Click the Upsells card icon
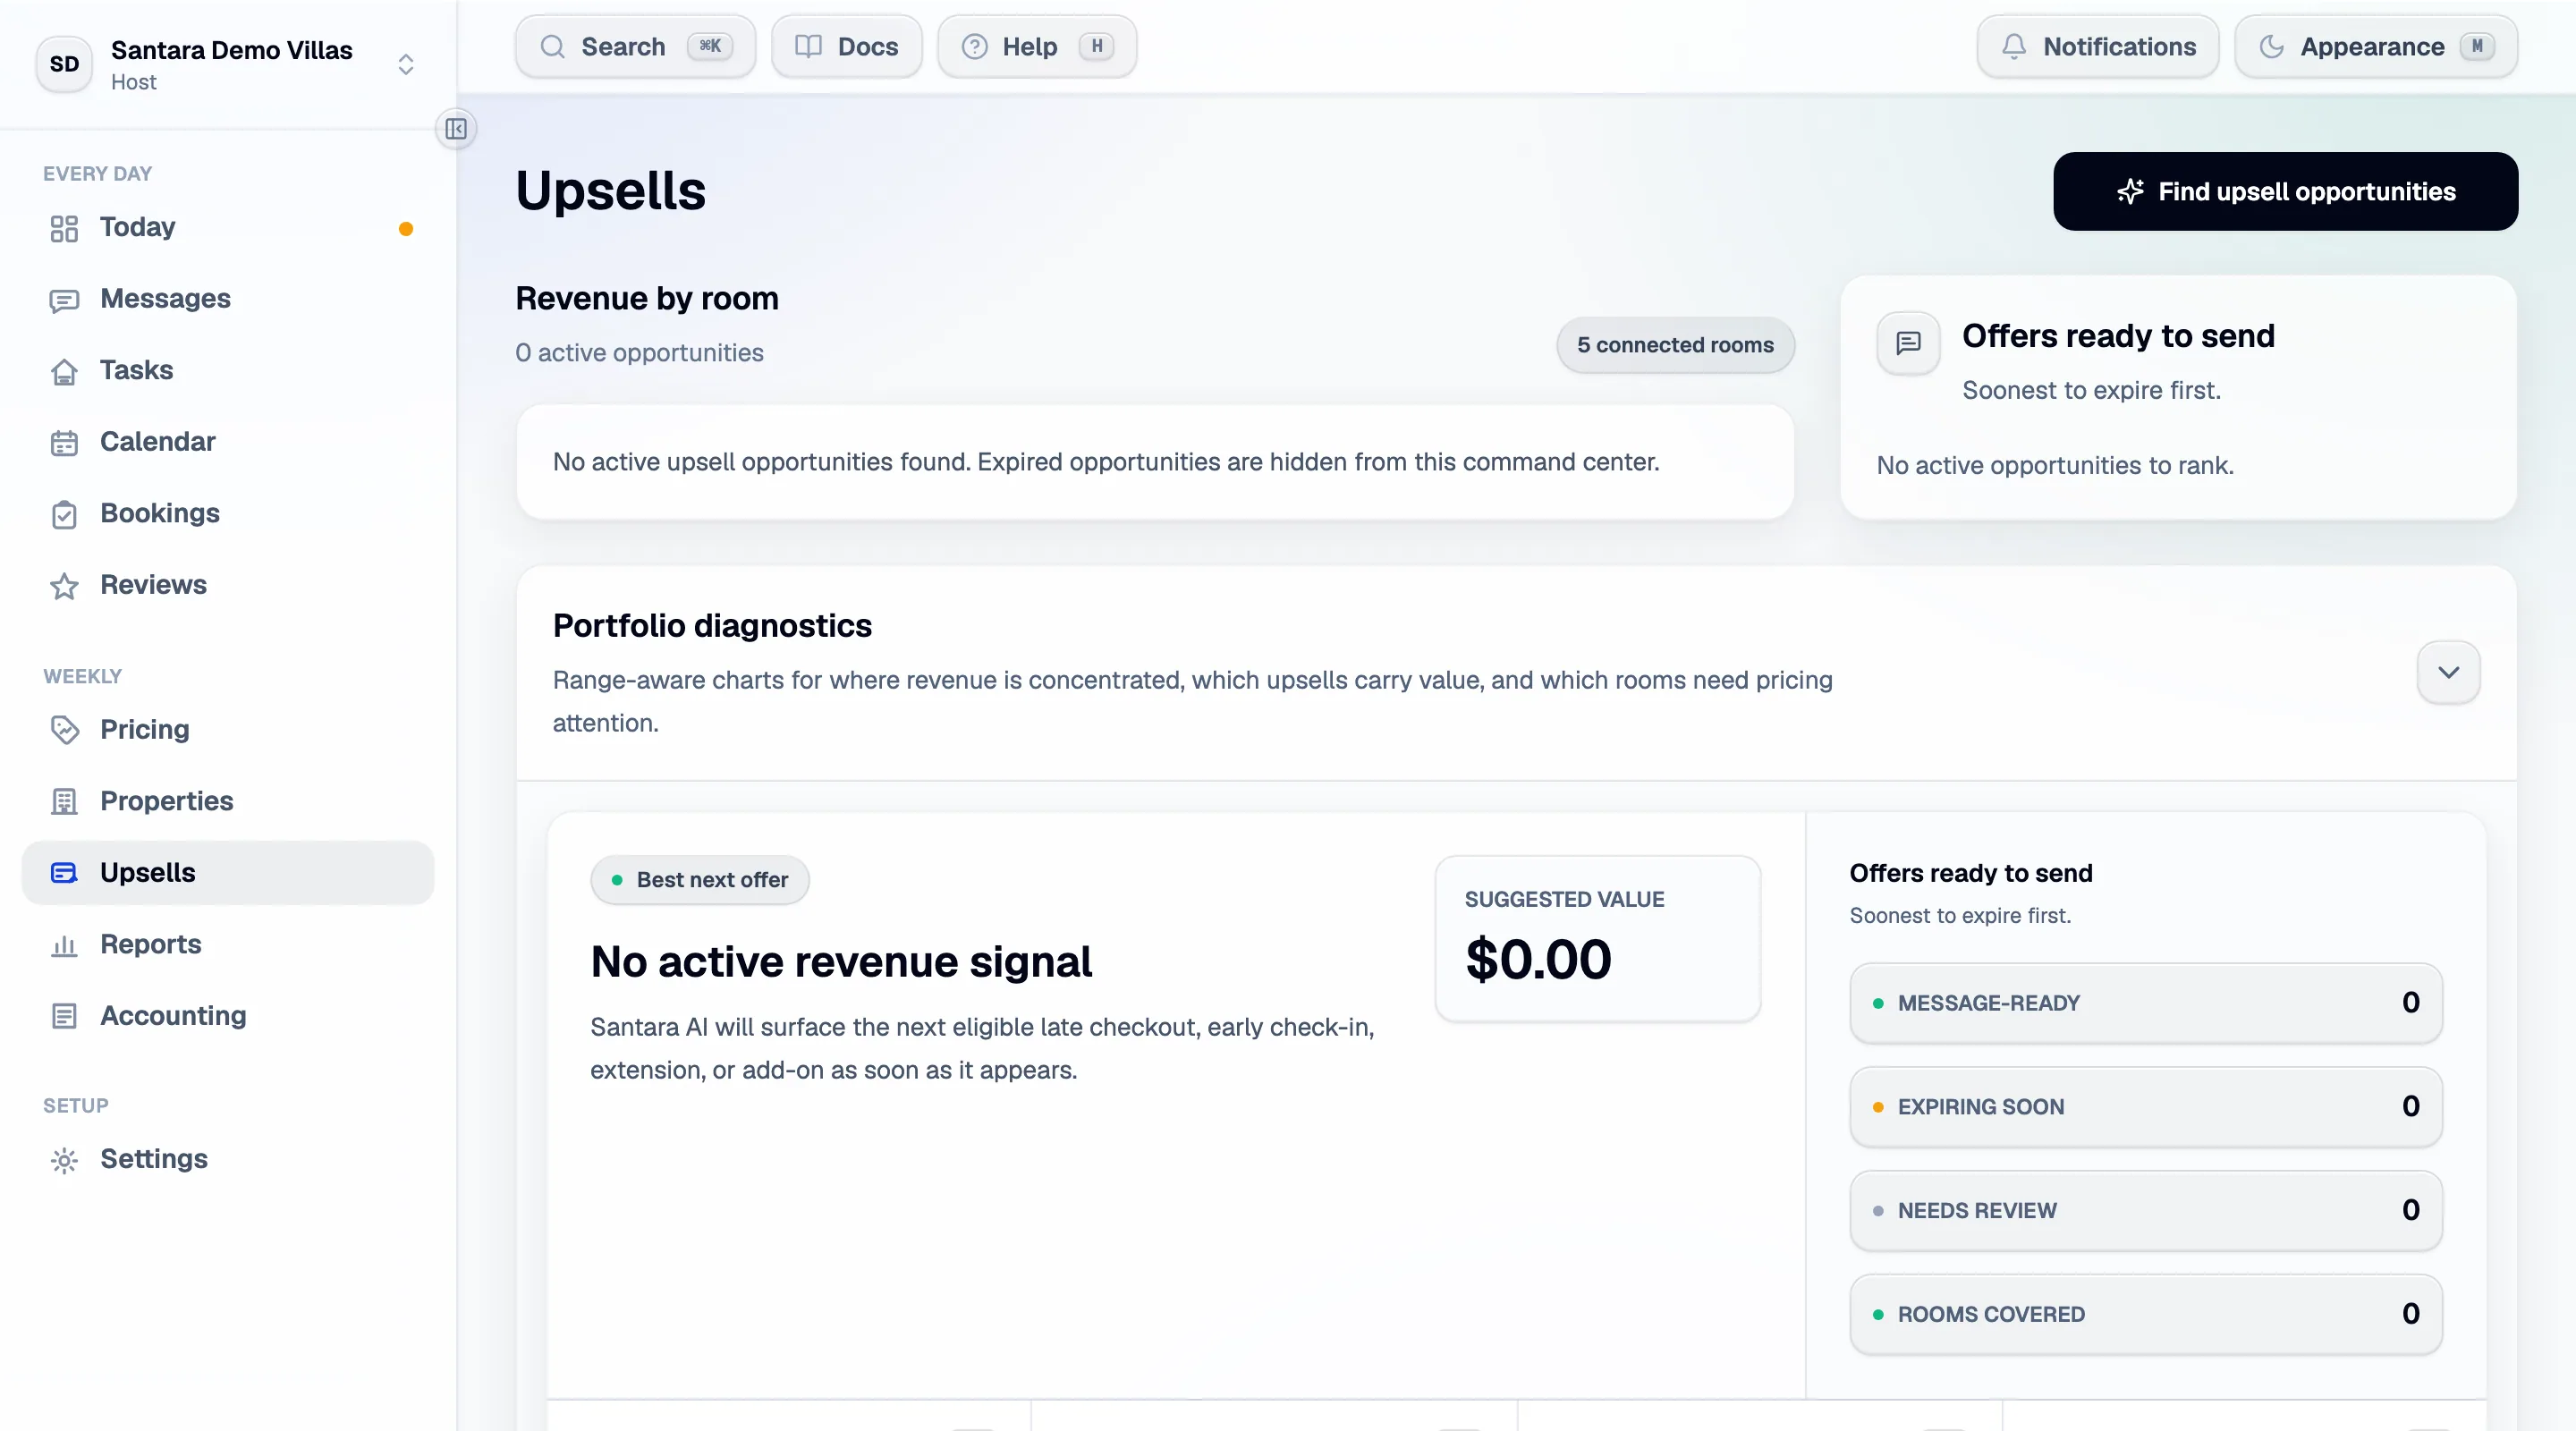 tap(64, 873)
